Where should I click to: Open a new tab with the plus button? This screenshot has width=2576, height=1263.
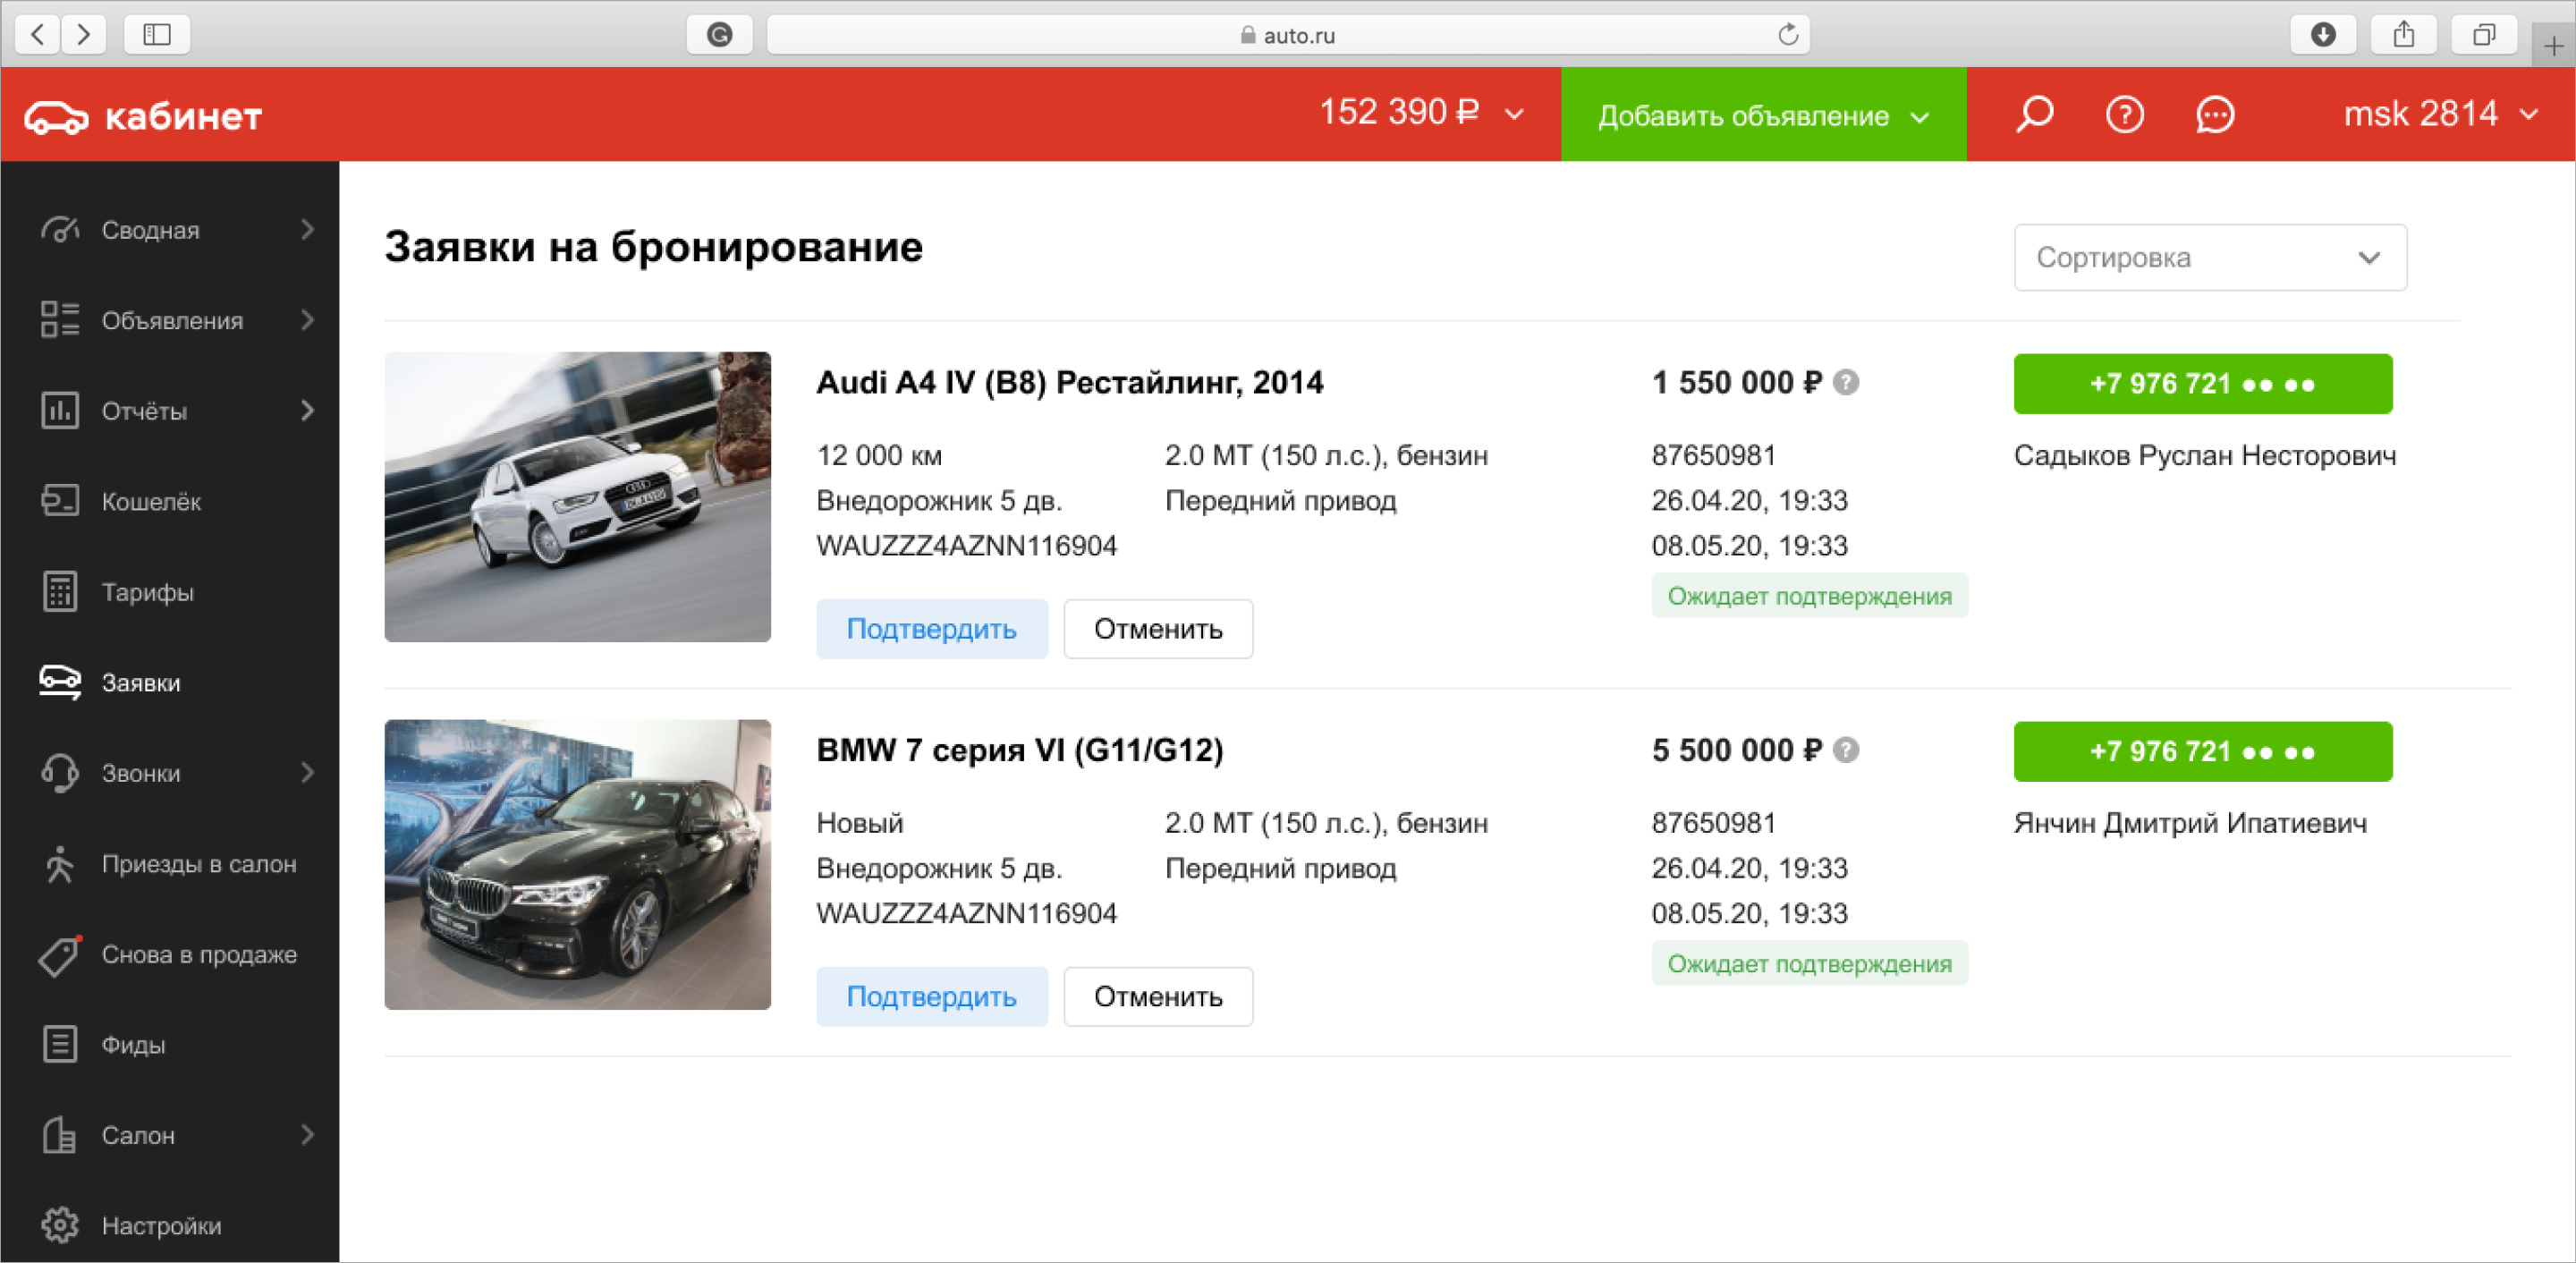pos(2553,46)
